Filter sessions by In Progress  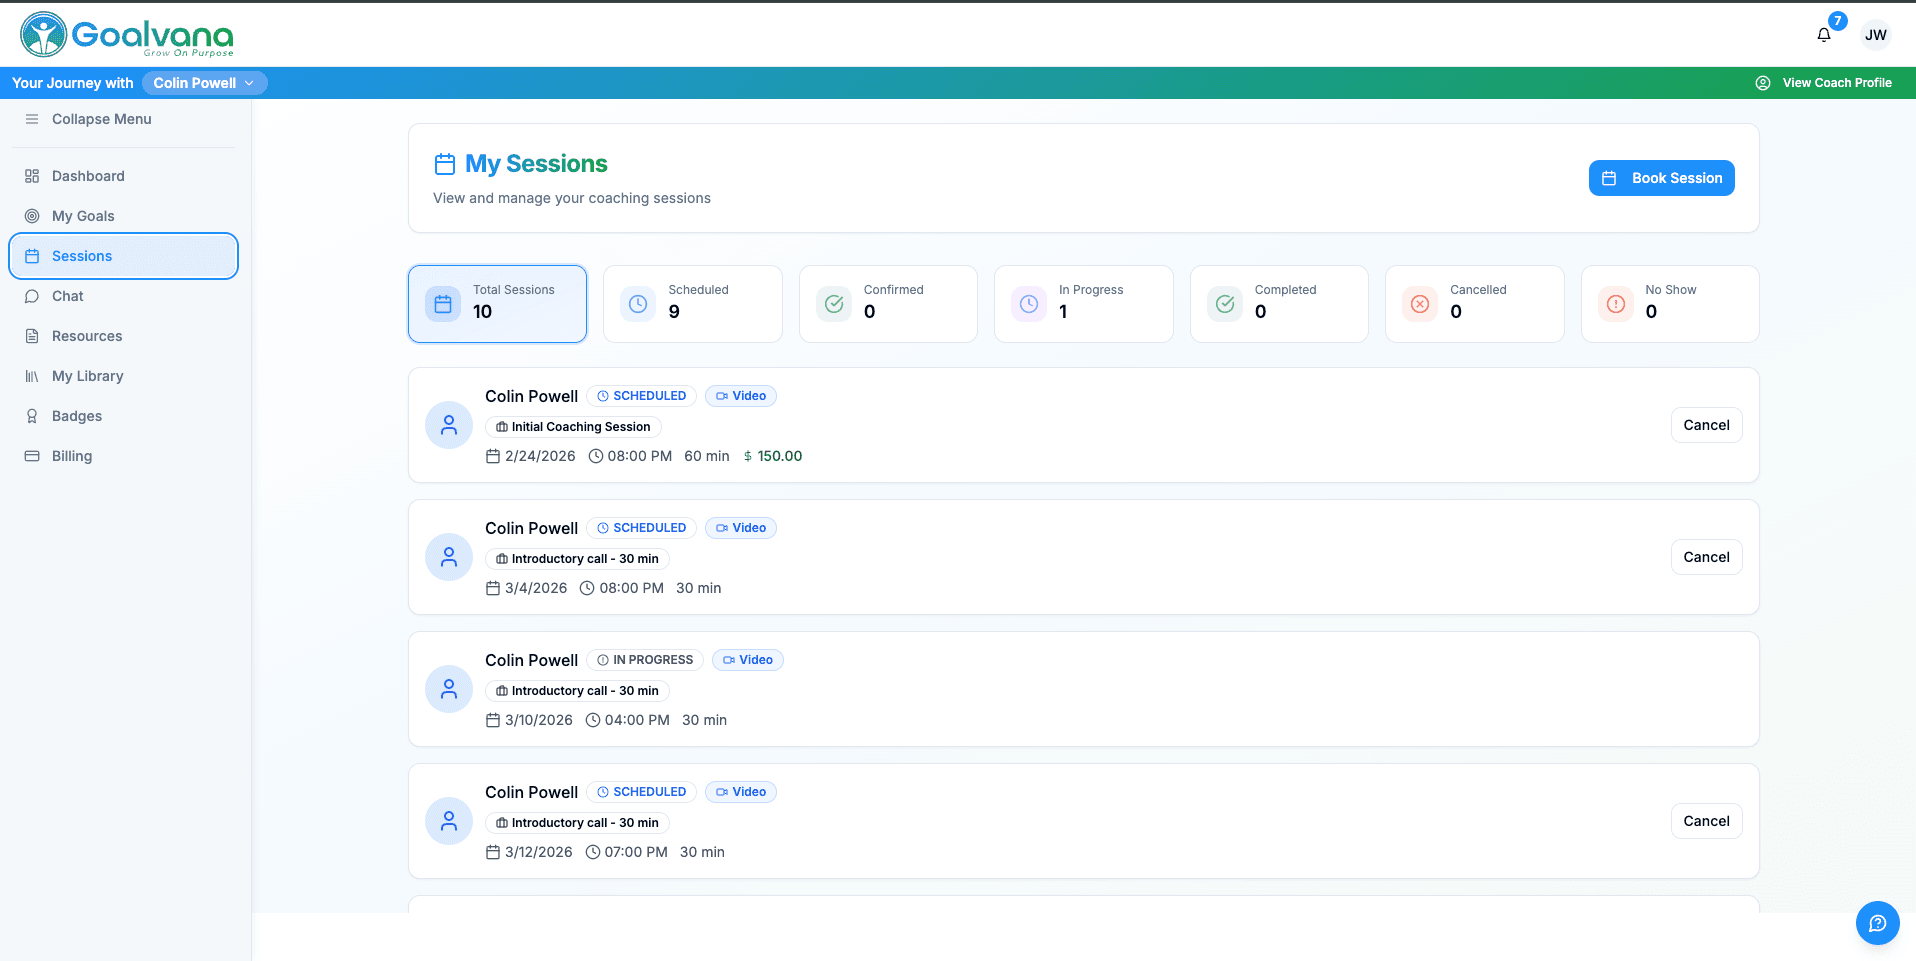1083,304
